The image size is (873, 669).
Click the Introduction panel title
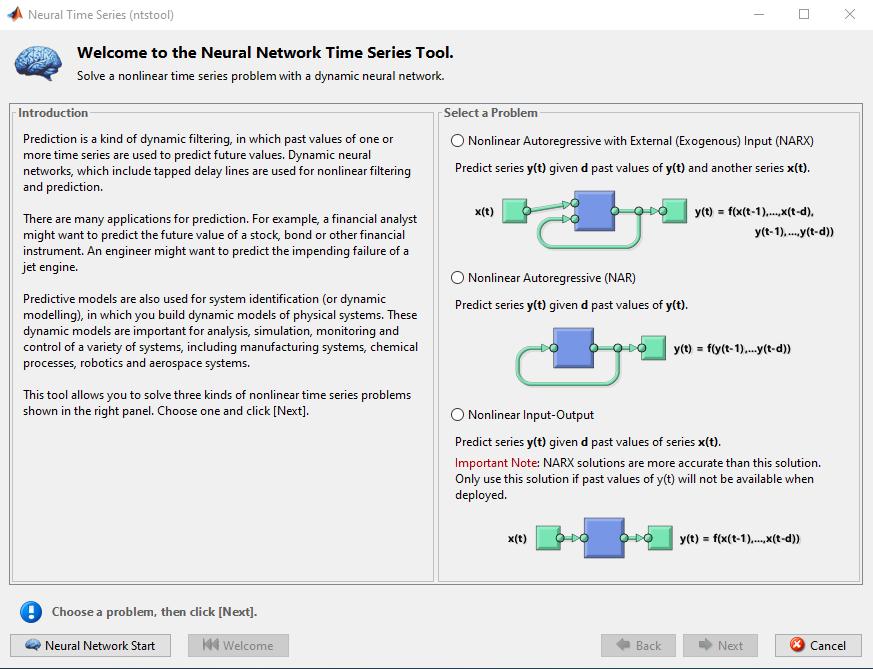[x=53, y=113]
